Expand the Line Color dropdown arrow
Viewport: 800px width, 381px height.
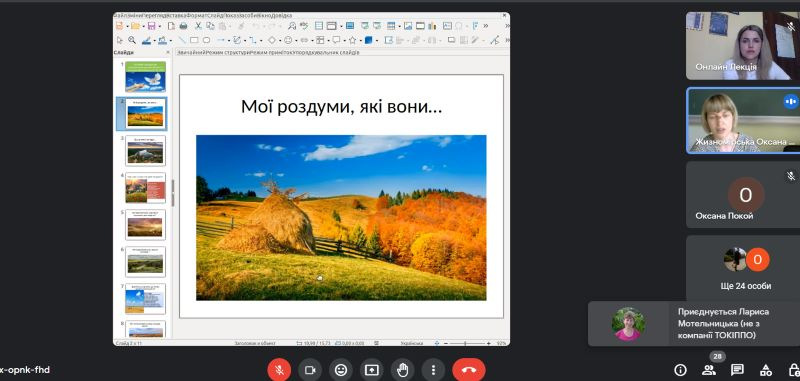point(155,41)
